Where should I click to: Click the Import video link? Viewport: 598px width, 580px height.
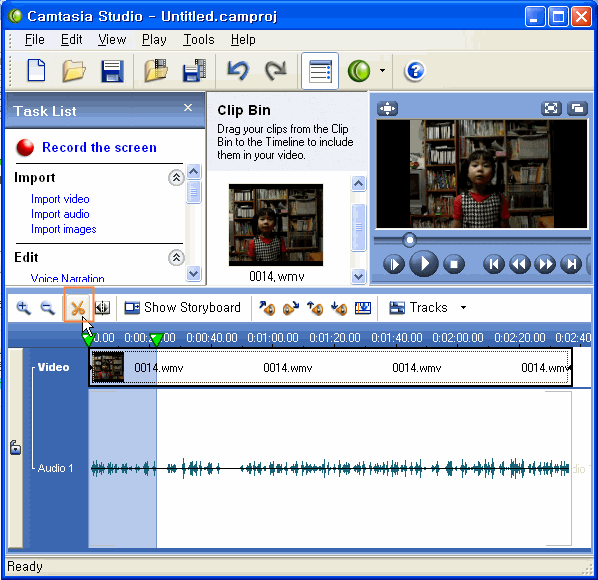pyautogui.click(x=60, y=199)
